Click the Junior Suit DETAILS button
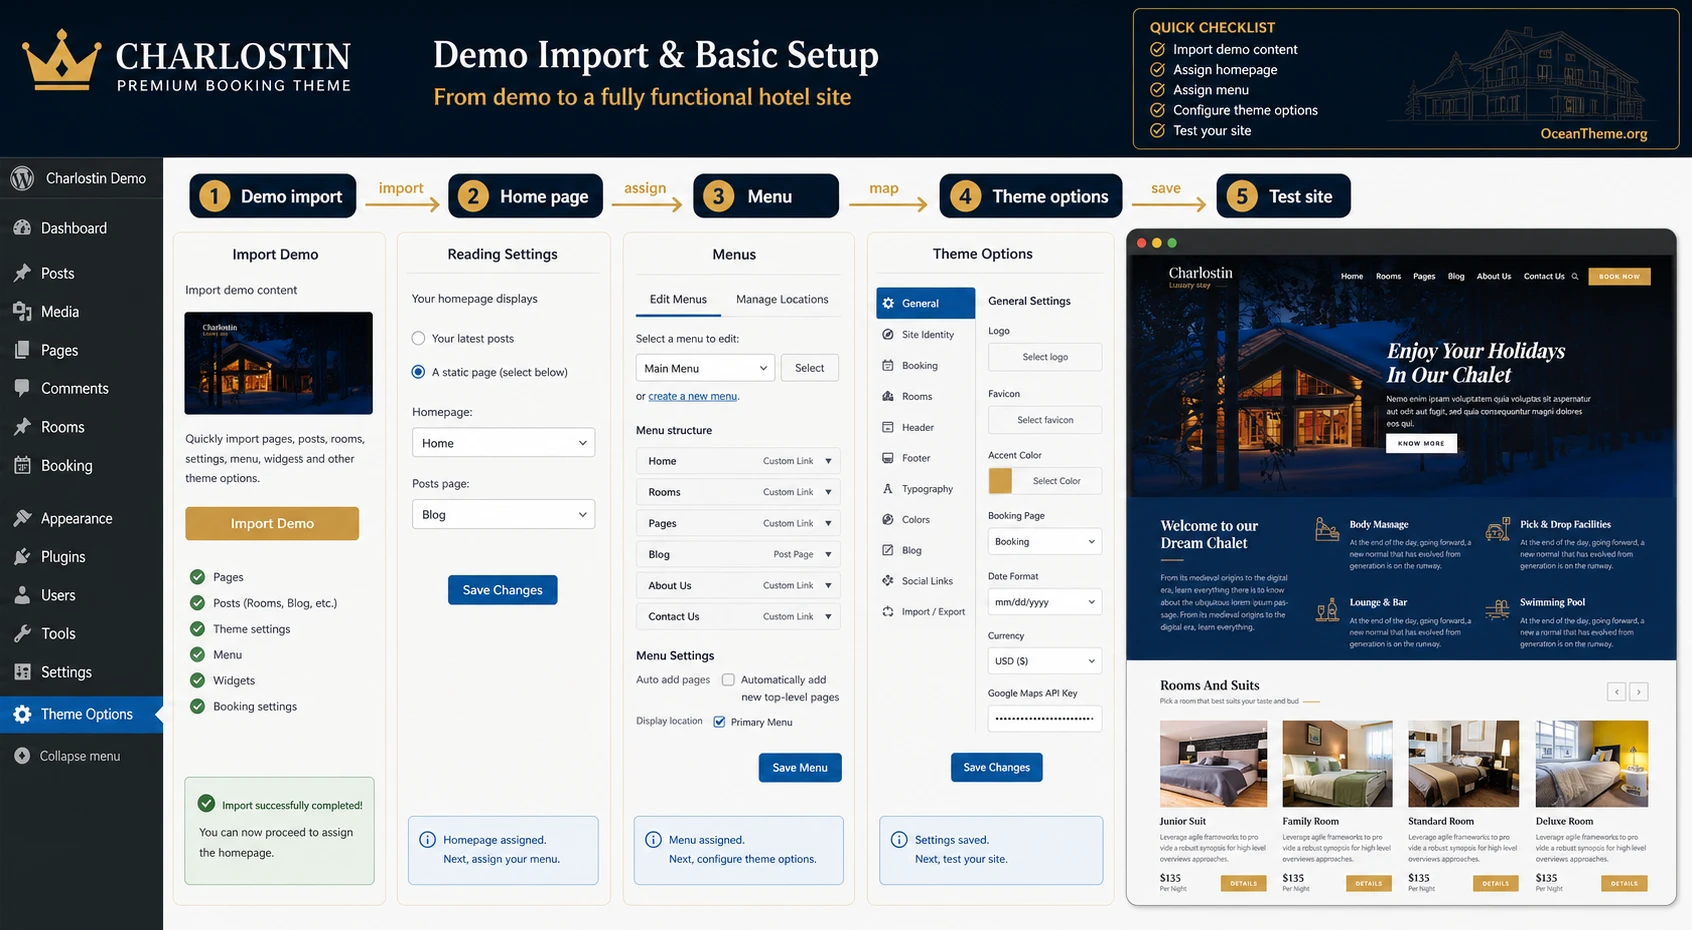Screen dimensions: 1692x930 pyautogui.click(x=1243, y=884)
